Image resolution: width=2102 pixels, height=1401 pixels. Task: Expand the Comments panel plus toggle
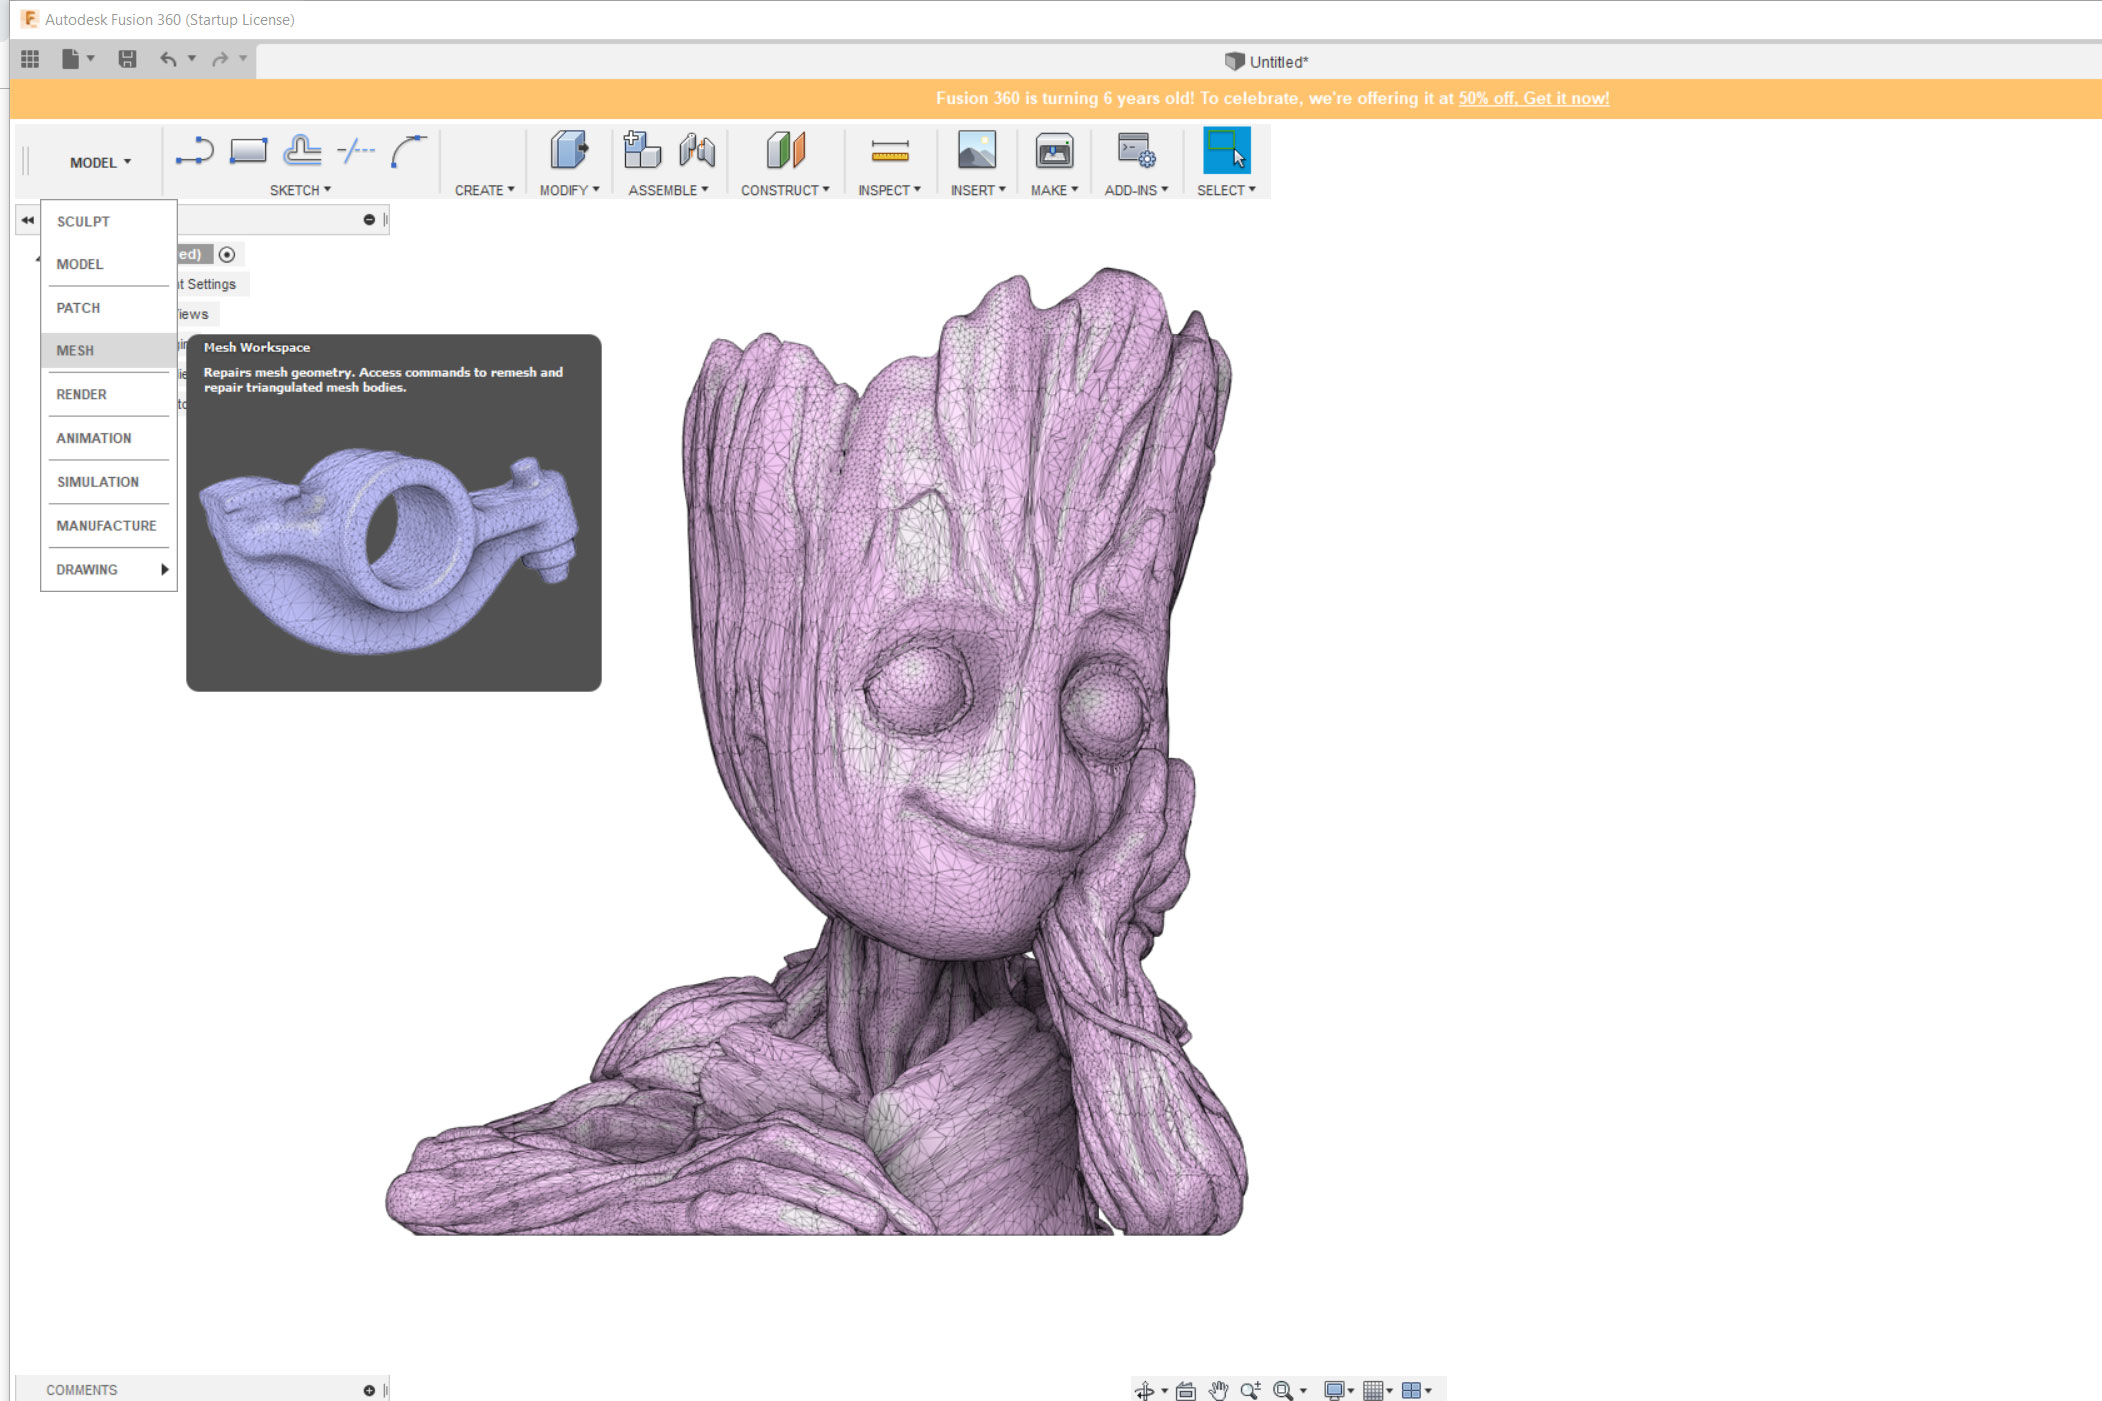(369, 1390)
